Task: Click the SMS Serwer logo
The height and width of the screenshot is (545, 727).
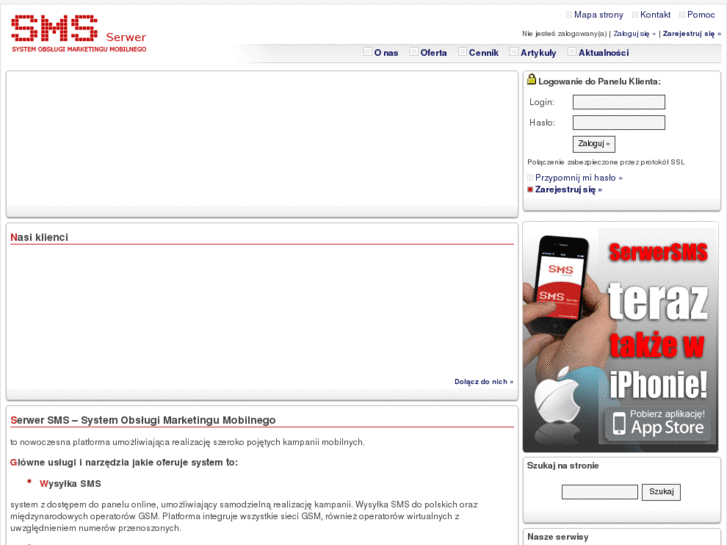Action: click(x=79, y=33)
